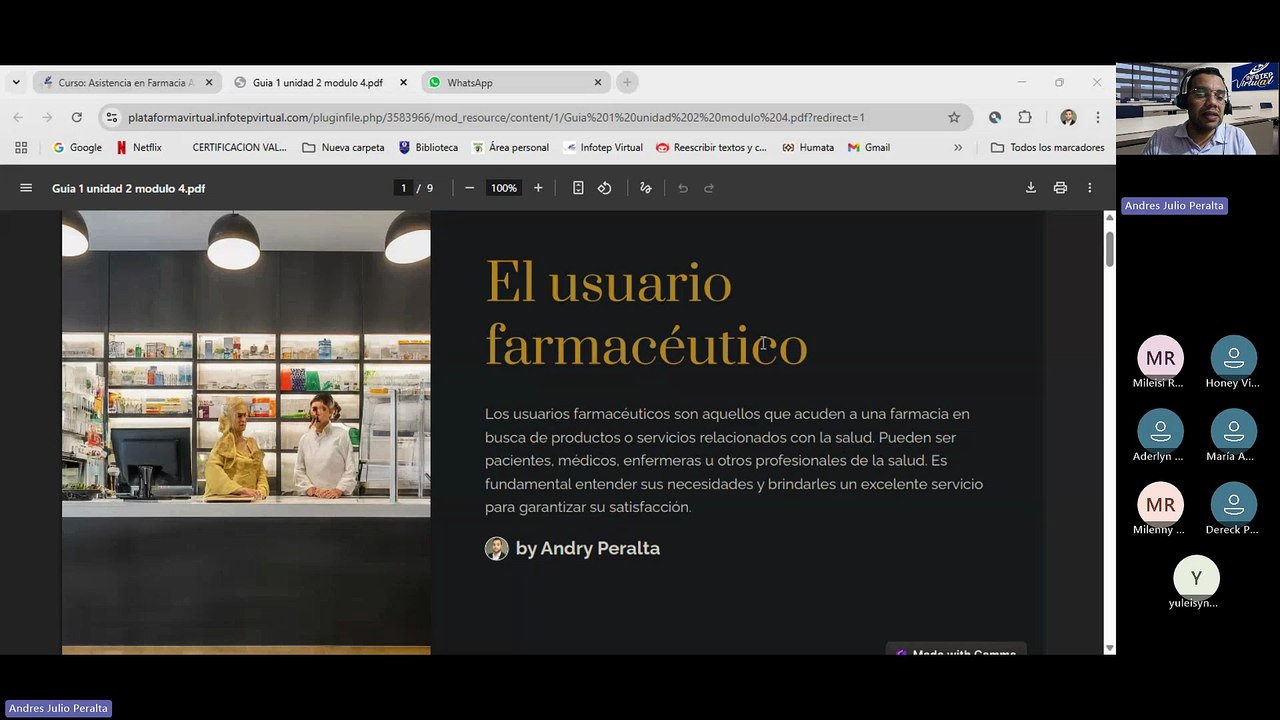This screenshot has width=1280, height=720.
Task: Go back to the previous page
Action: tap(18, 117)
